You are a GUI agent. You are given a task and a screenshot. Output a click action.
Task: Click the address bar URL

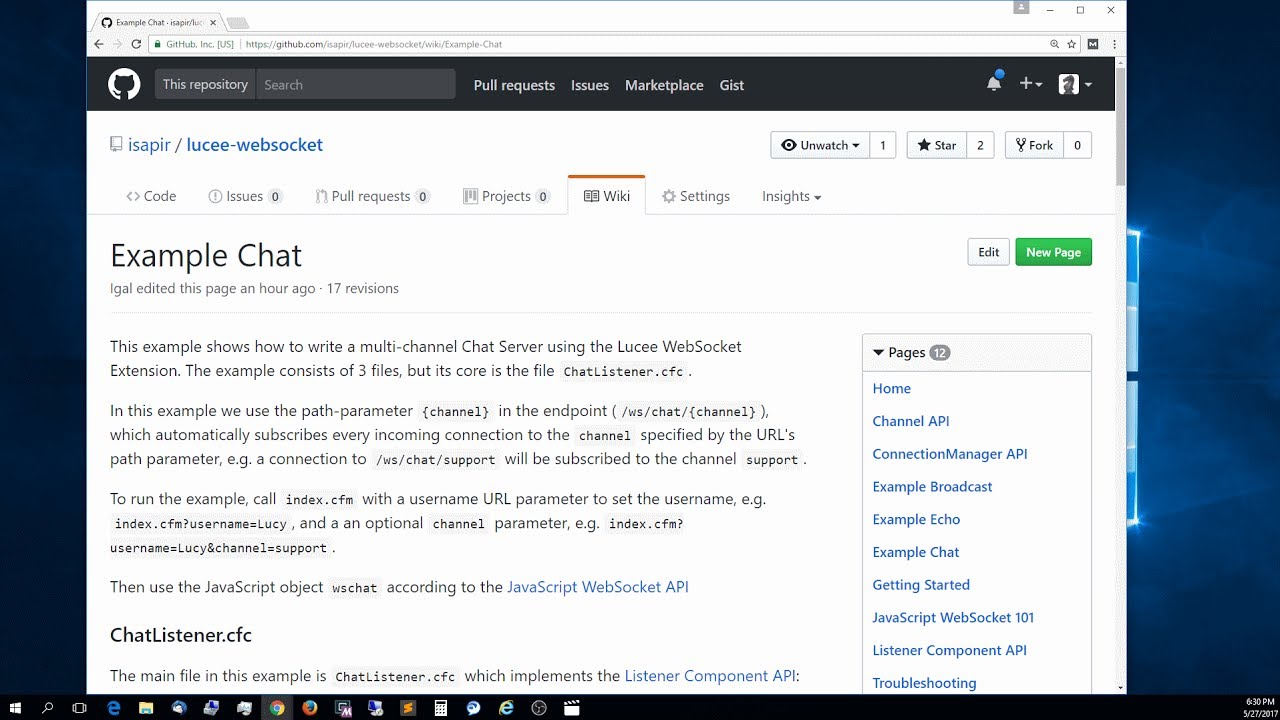(x=373, y=44)
